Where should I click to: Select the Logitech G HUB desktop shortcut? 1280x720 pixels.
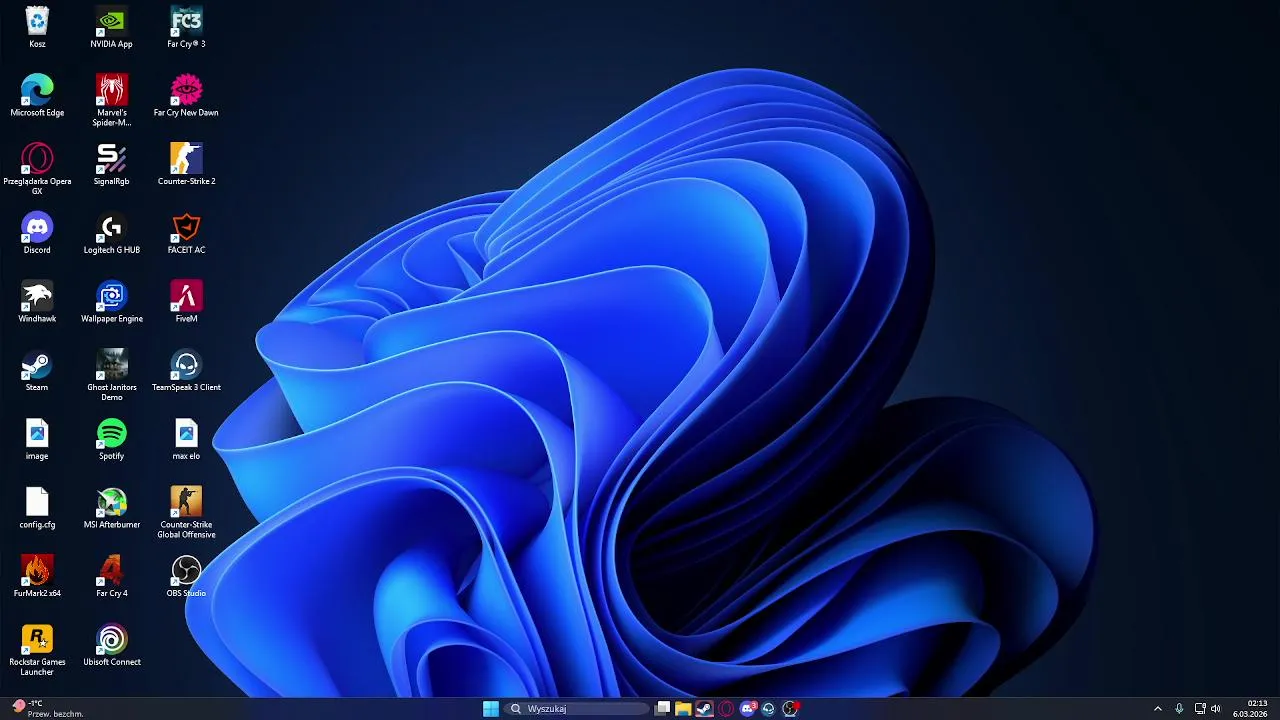[111, 233]
